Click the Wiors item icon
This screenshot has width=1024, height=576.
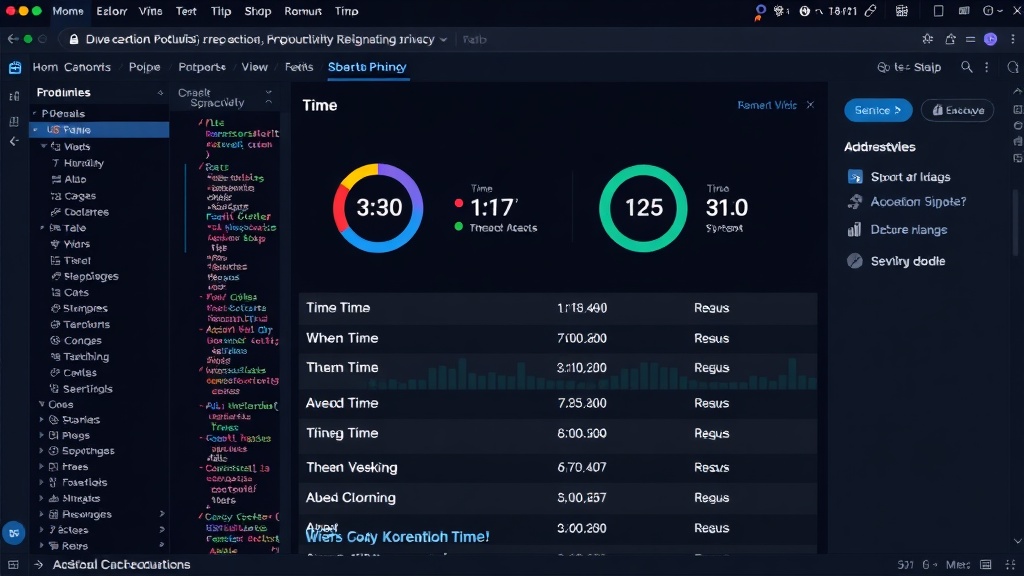56,244
